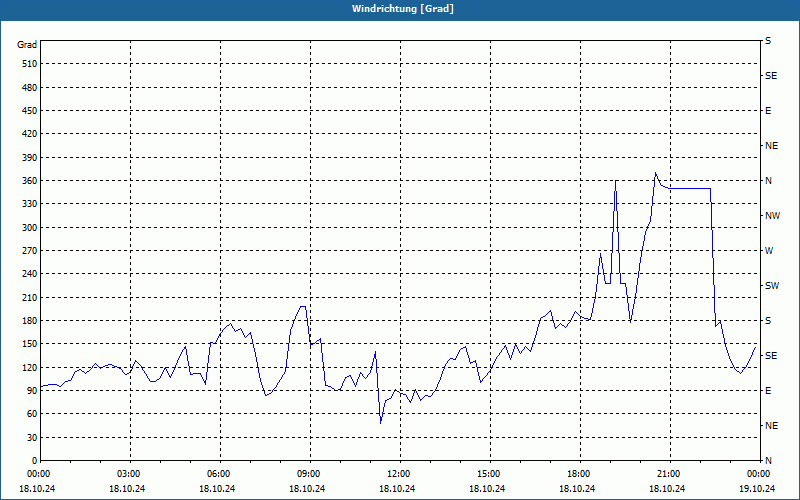This screenshot has width=800, height=500.
Task: Click the 21:00 time label
Action: click(x=669, y=473)
